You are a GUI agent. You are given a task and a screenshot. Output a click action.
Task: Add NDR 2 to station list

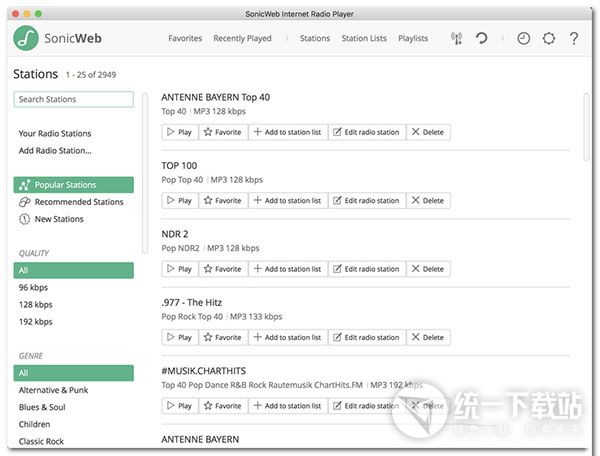point(288,269)
